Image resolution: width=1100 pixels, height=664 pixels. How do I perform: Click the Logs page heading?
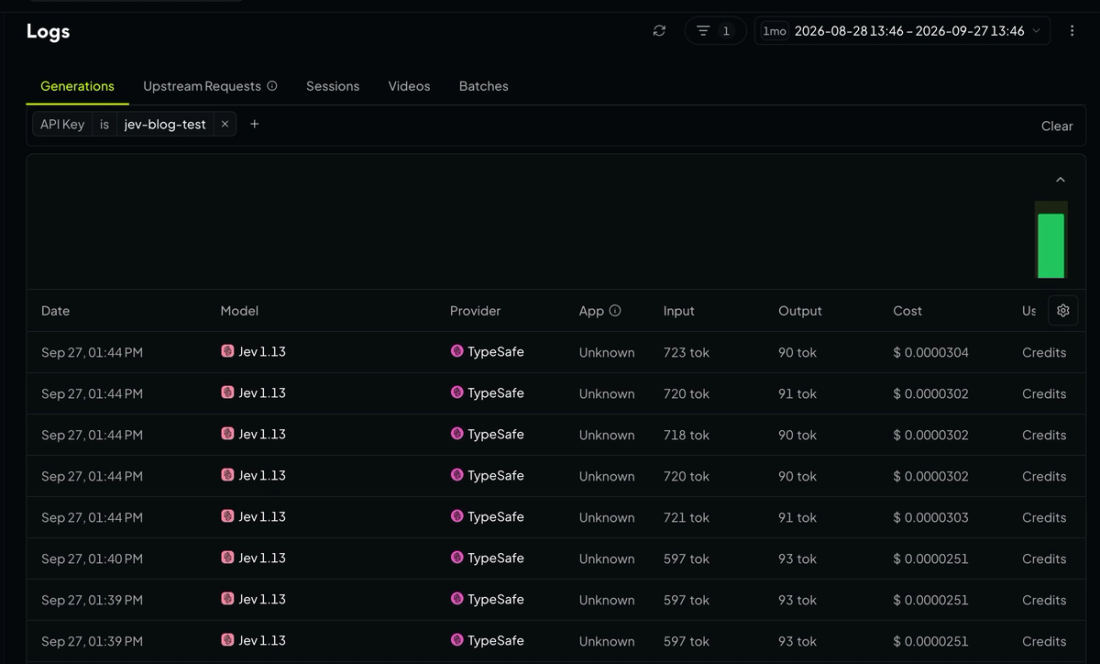pos(48,32)
